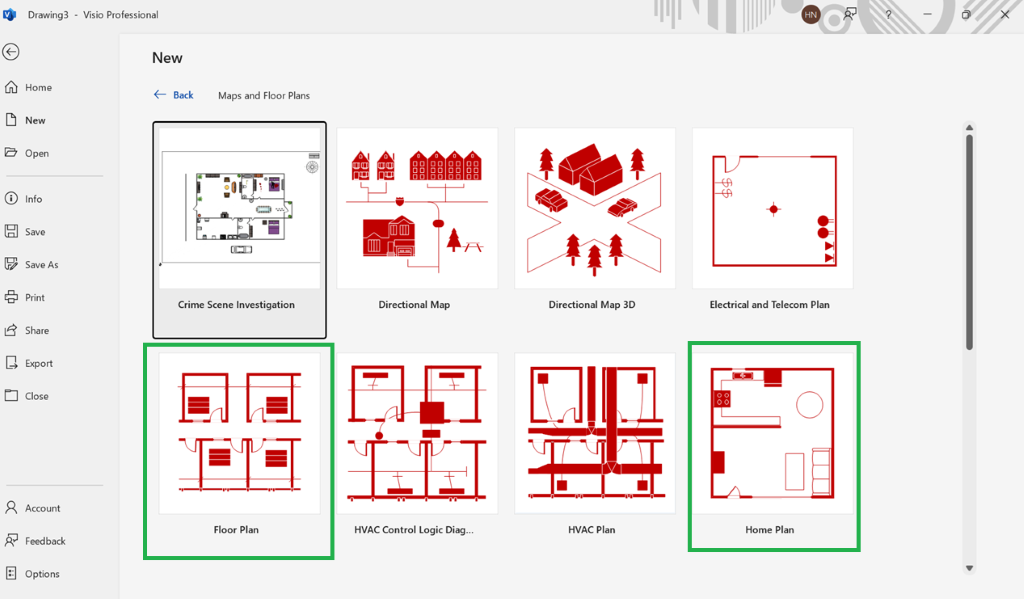Click the Home Plan label text
Screen dimensions: 1024x599
tap(769, 530)
